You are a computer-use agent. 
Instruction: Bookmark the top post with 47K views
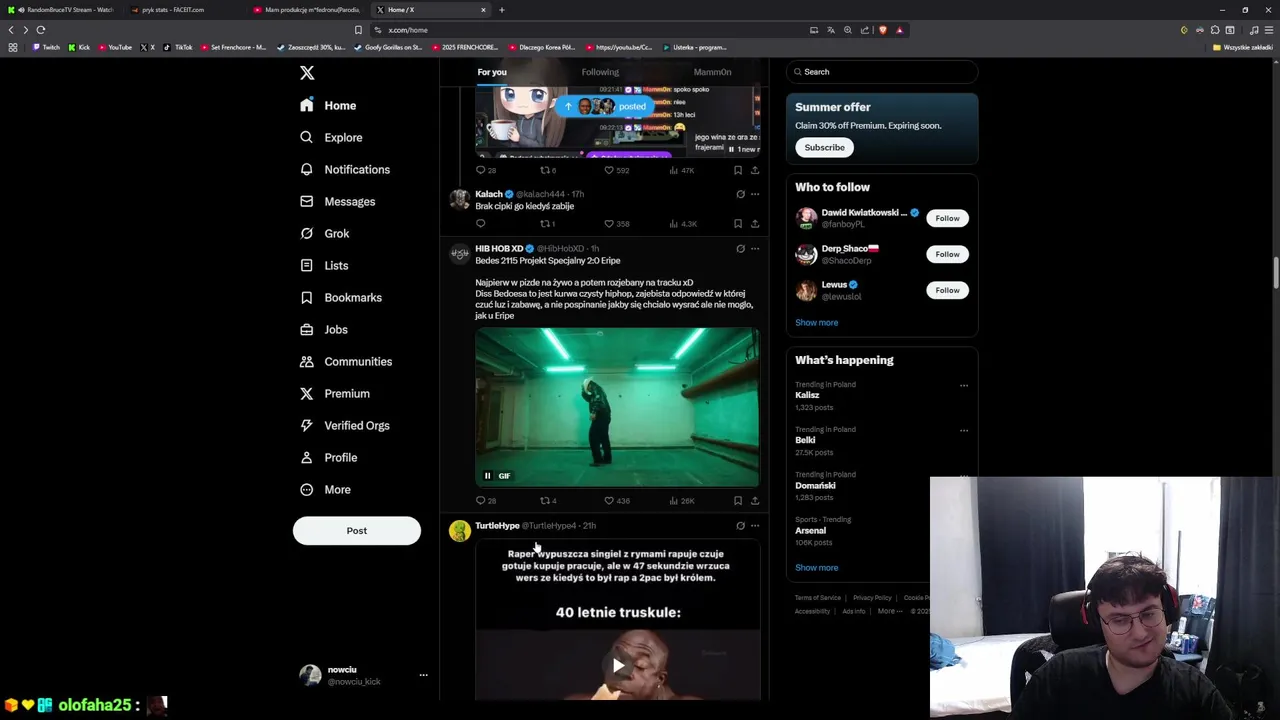[738, 171]
